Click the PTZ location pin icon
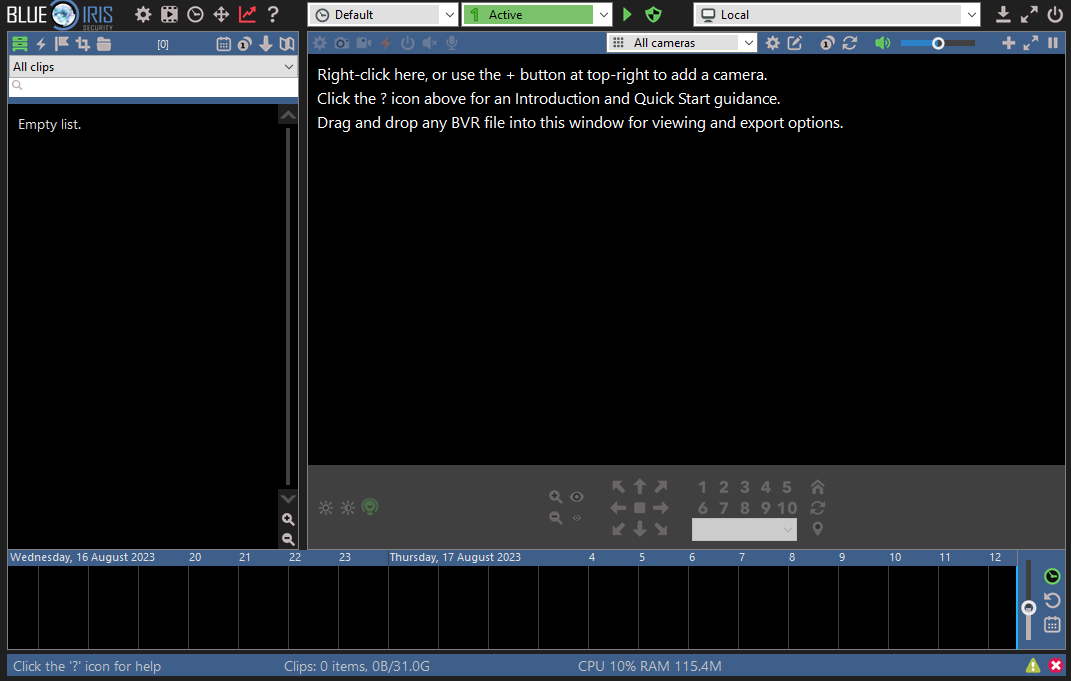 point(818,529)
